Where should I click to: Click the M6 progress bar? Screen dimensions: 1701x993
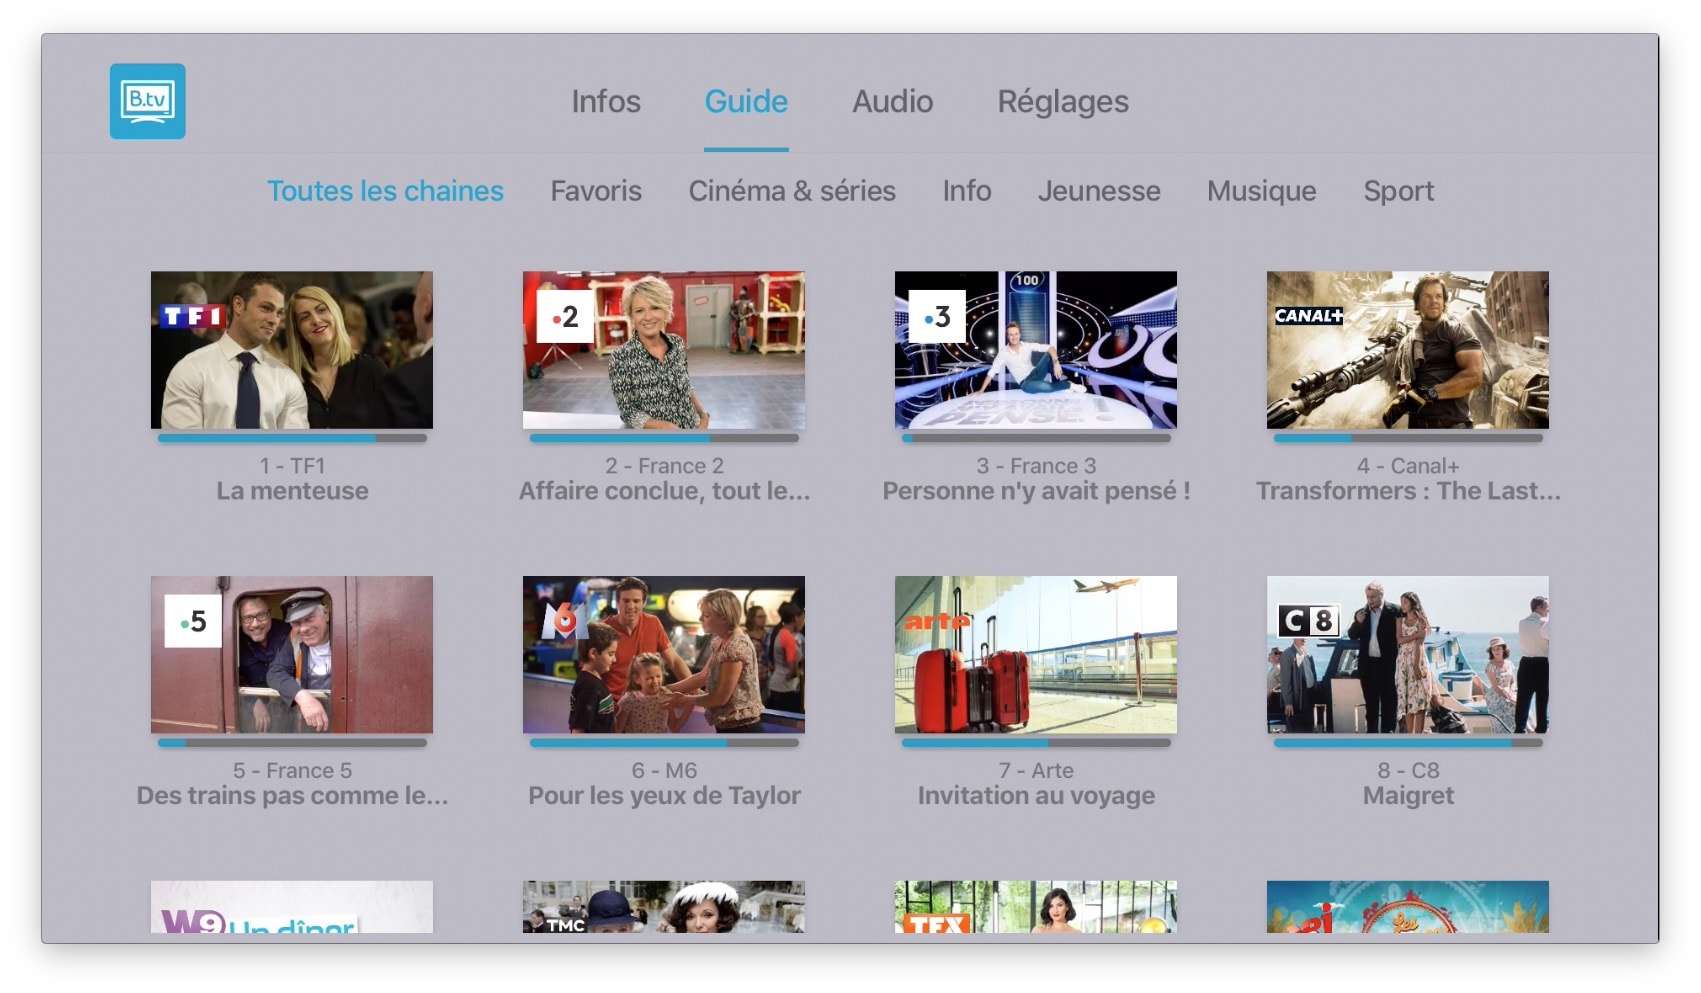[x=664, y=743]
